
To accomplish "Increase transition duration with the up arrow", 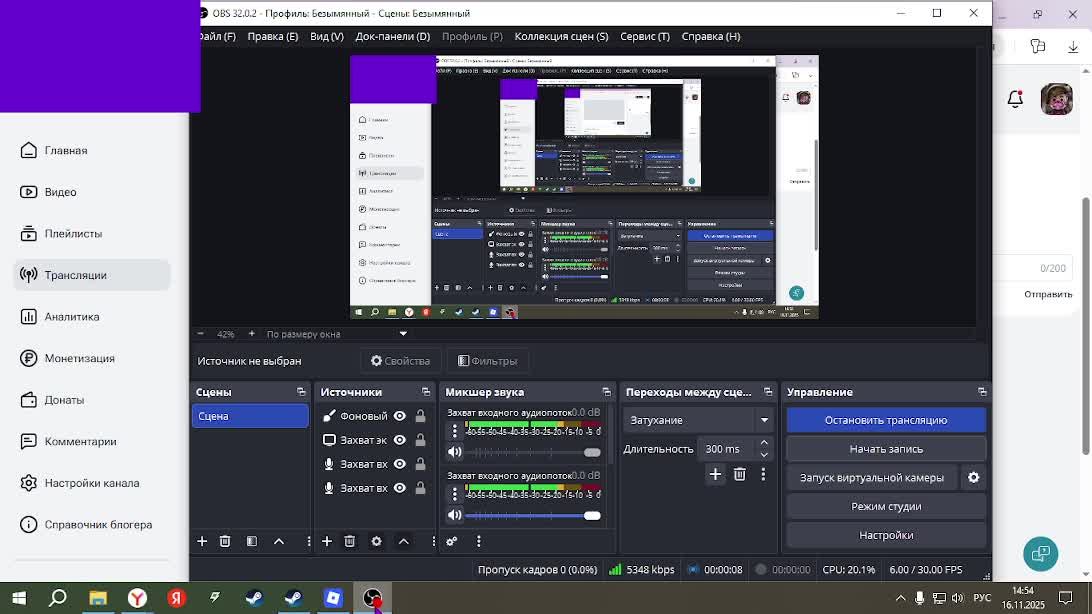I will point(764,443).
